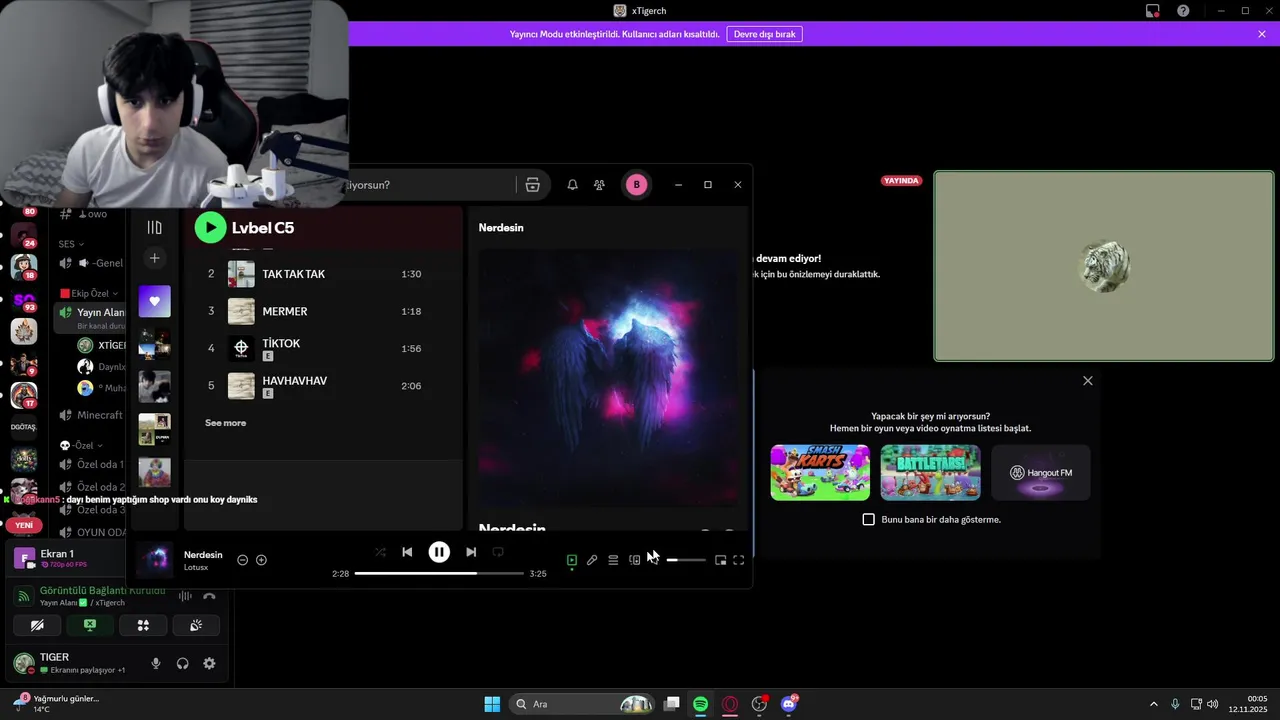The image size is (1280, 720).
Task: Enter Spotify full screen mode icon
Action: coord(739,560)
